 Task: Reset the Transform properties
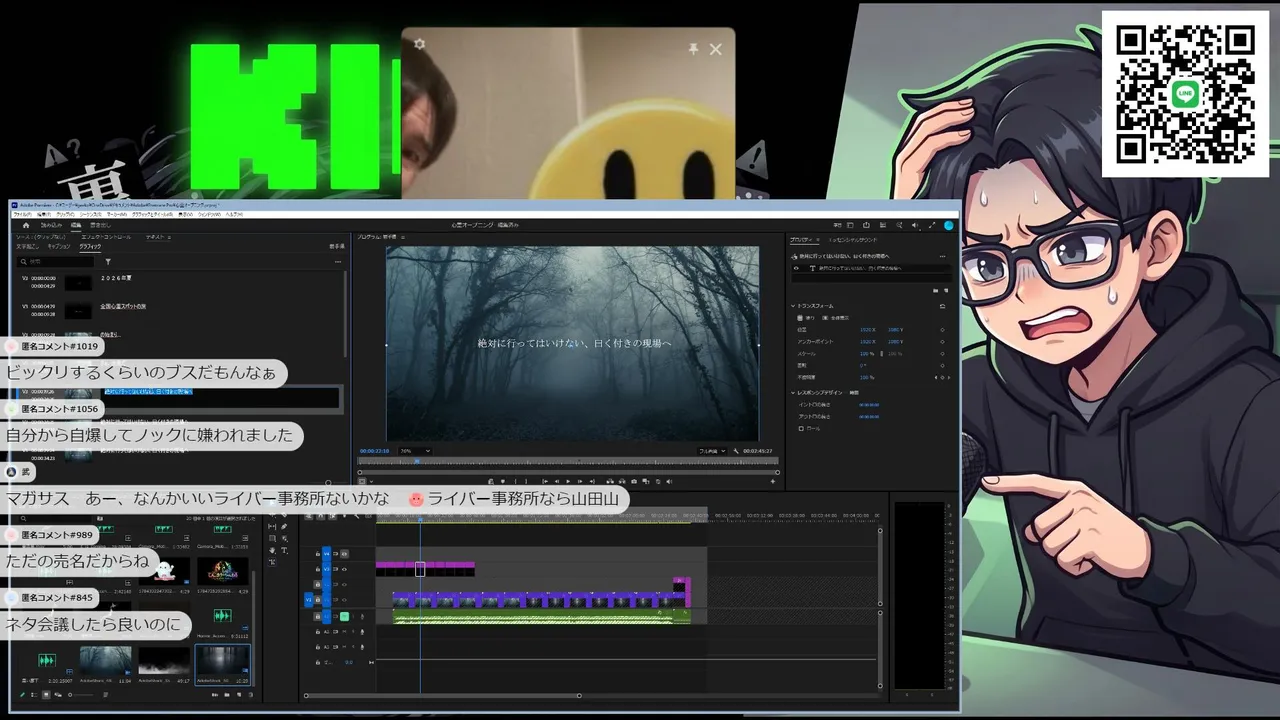click(x=942, y=306)
